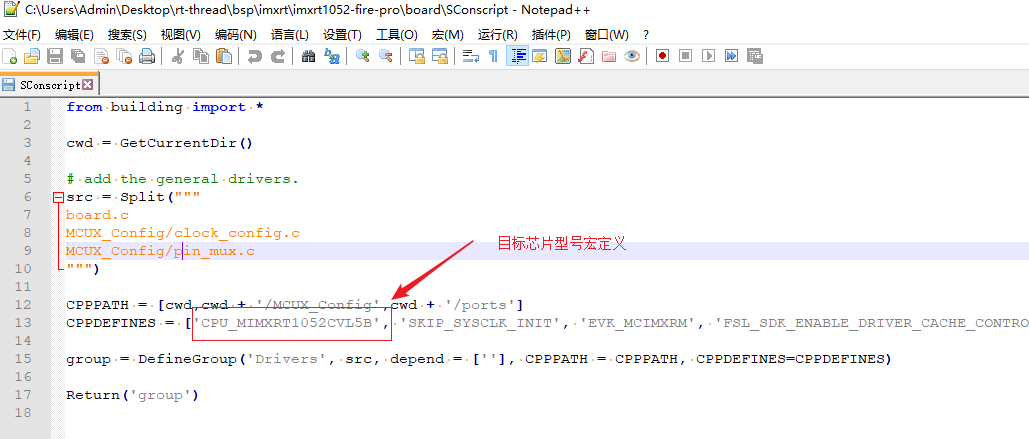The image size is (1029, 439).
Task: Collapse the Split block fold marker
Action: click(58, 198)
